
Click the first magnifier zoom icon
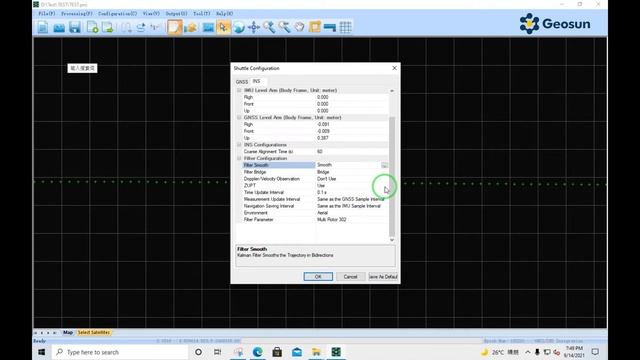(x=269, y=27)
